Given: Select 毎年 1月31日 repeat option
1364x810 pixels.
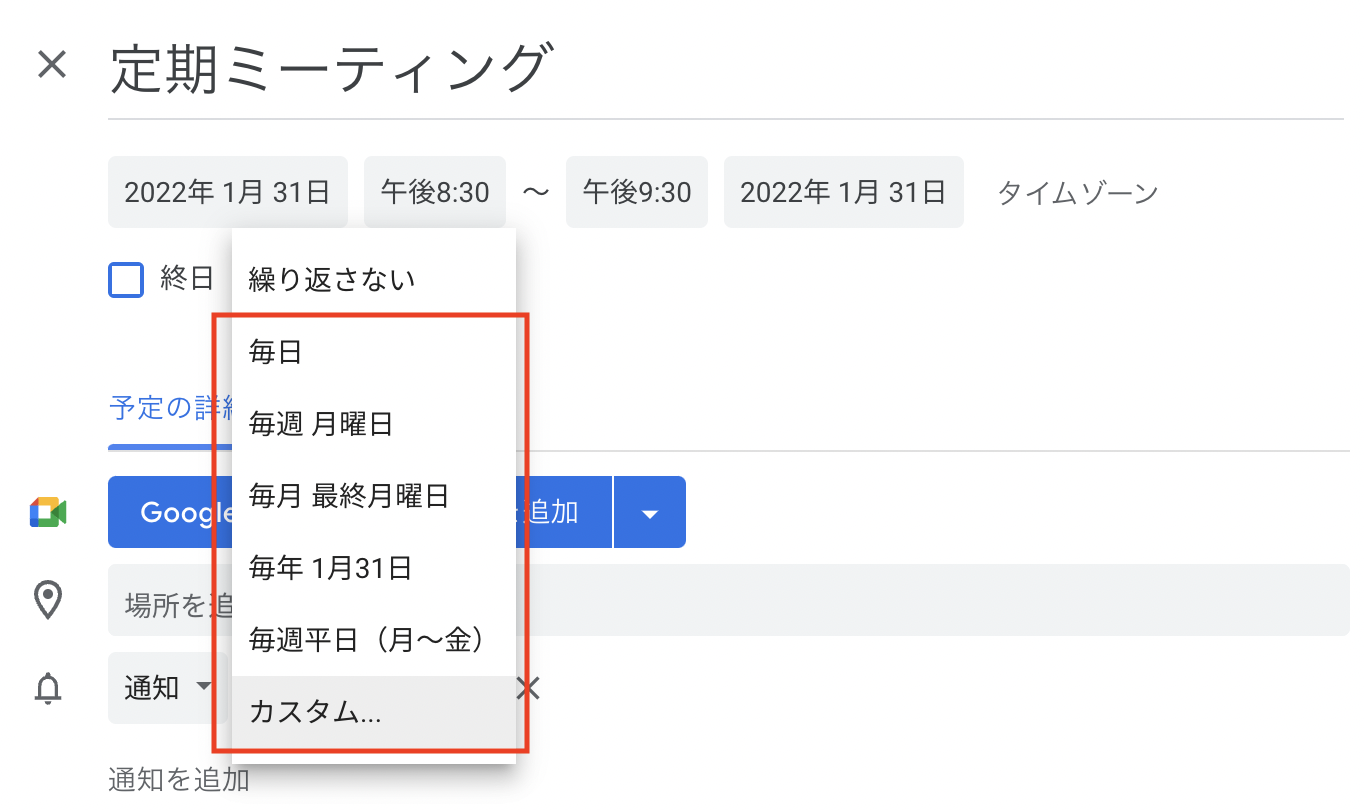Looking at the screenshot, I should point(331,569).
